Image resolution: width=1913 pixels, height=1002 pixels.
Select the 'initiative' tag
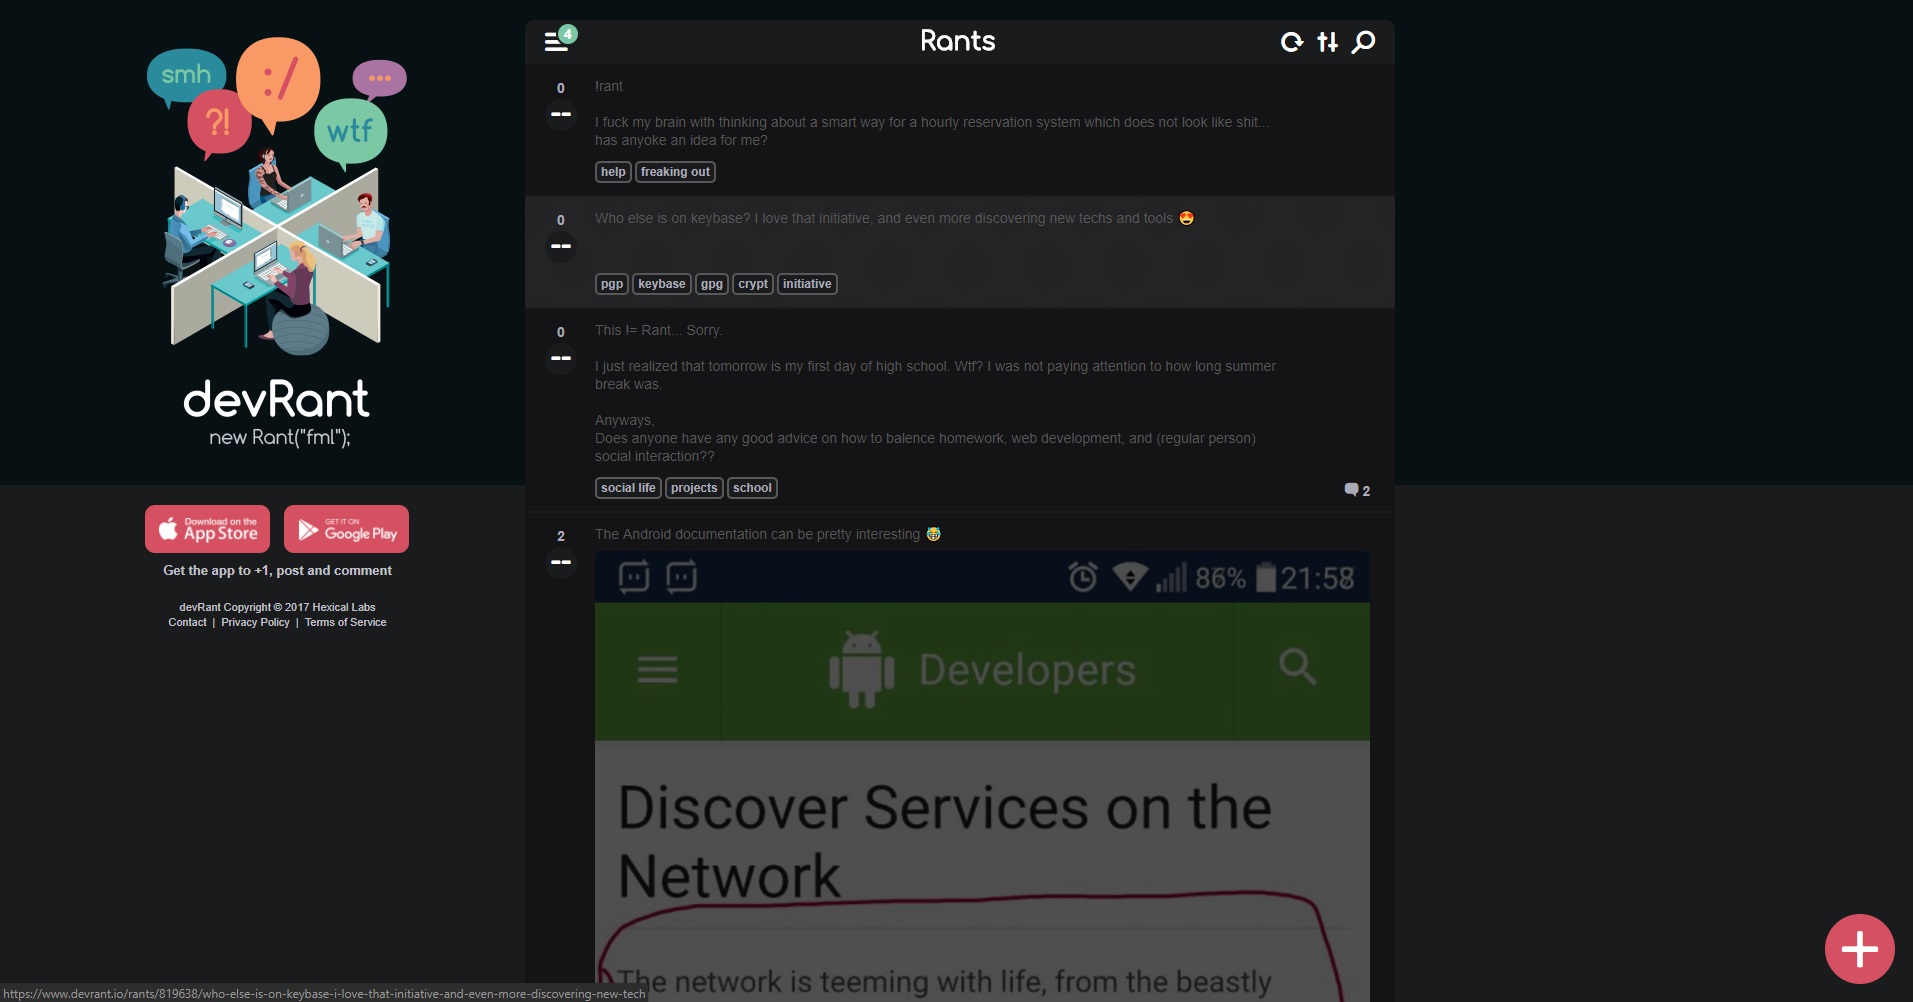tap(807, 284)
